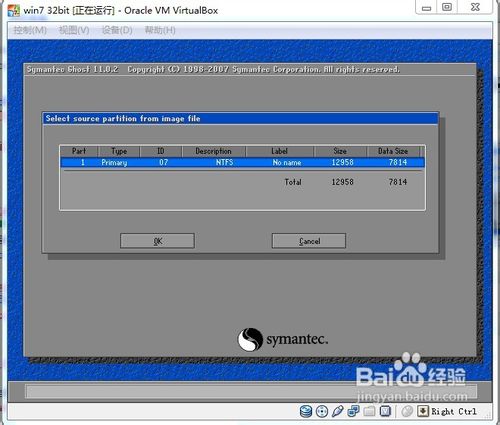The height and width of the screenshot is (425, 500).
Task: Click the Description column header
Action: (214, 151)
